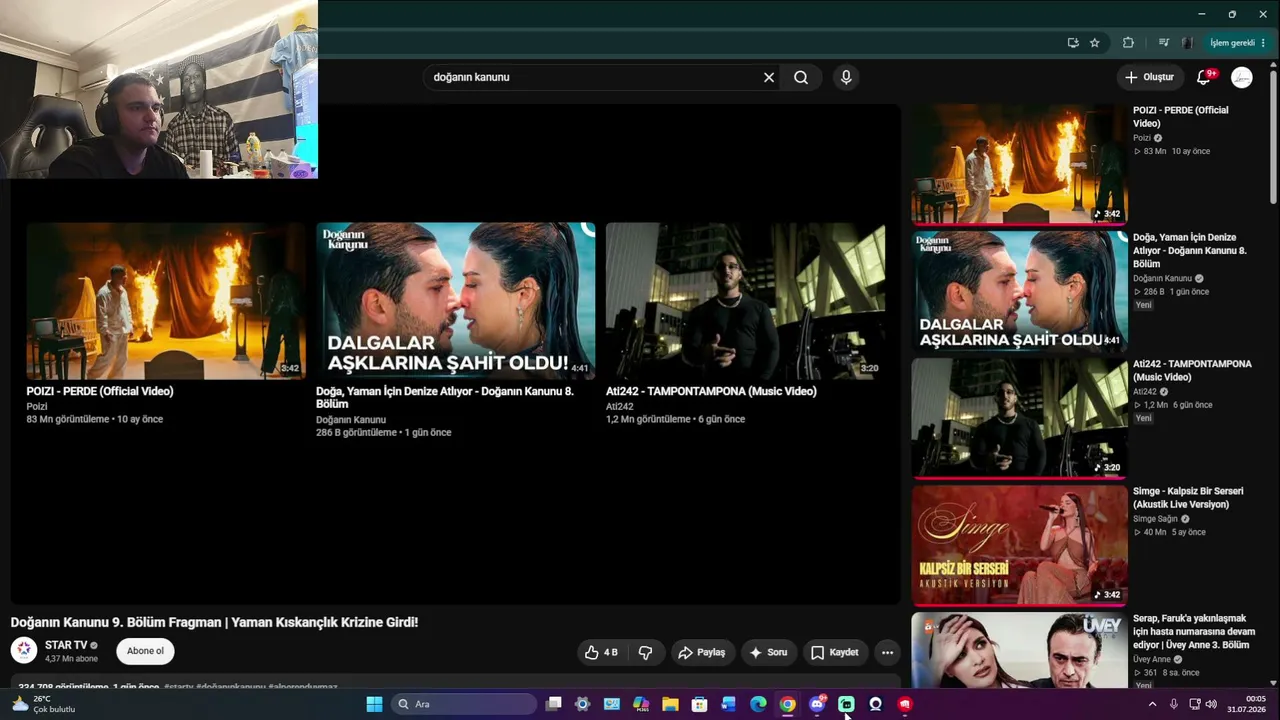The width and height of the screenshot is (1280, 720).
Task: Open Task View on the taskbar
Action: (553, 704)
